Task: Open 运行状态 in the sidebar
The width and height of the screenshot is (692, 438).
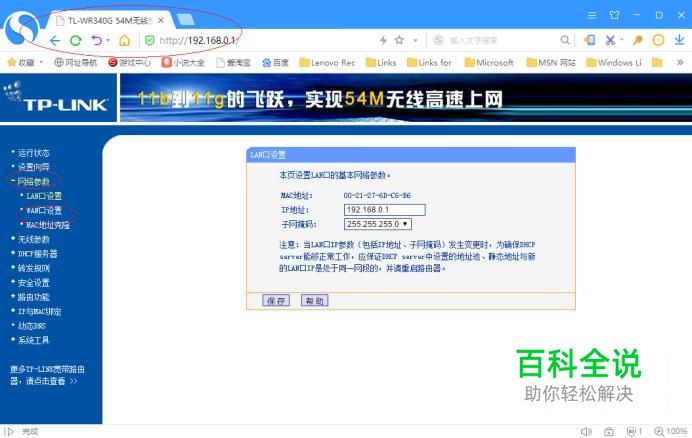Action: pos(34,153)
